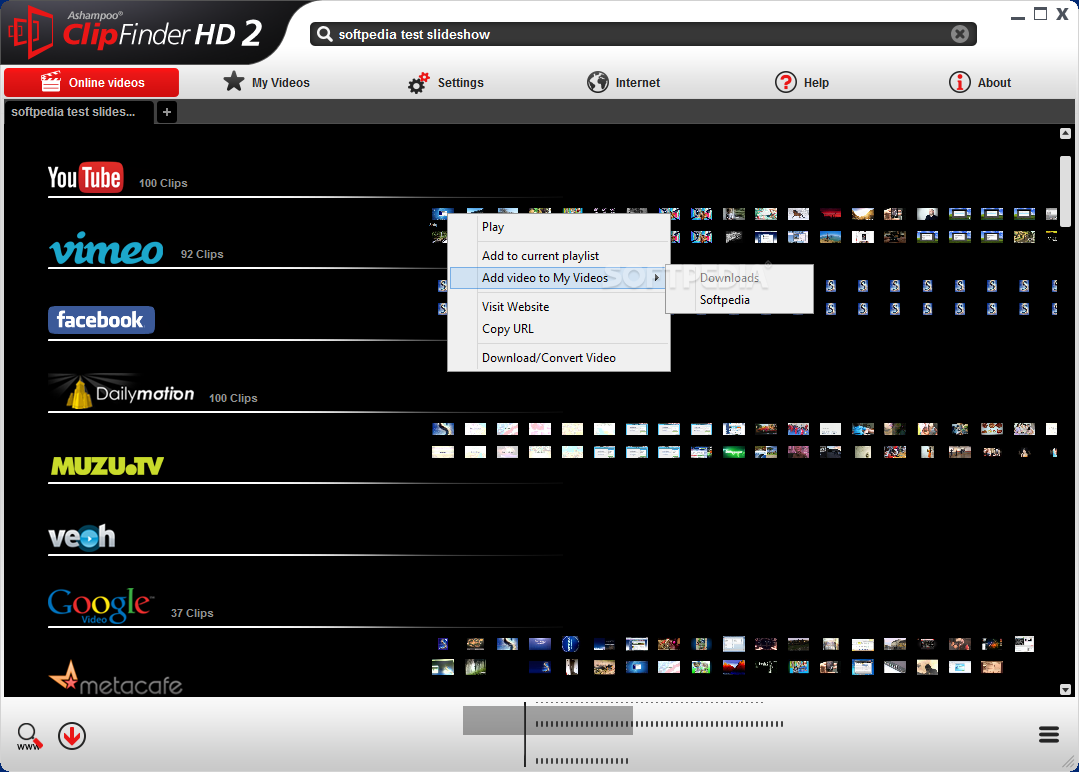Screen dimensions: 1079x772
Task: Click the Vimeo logo
Action: tap(106, 248)
